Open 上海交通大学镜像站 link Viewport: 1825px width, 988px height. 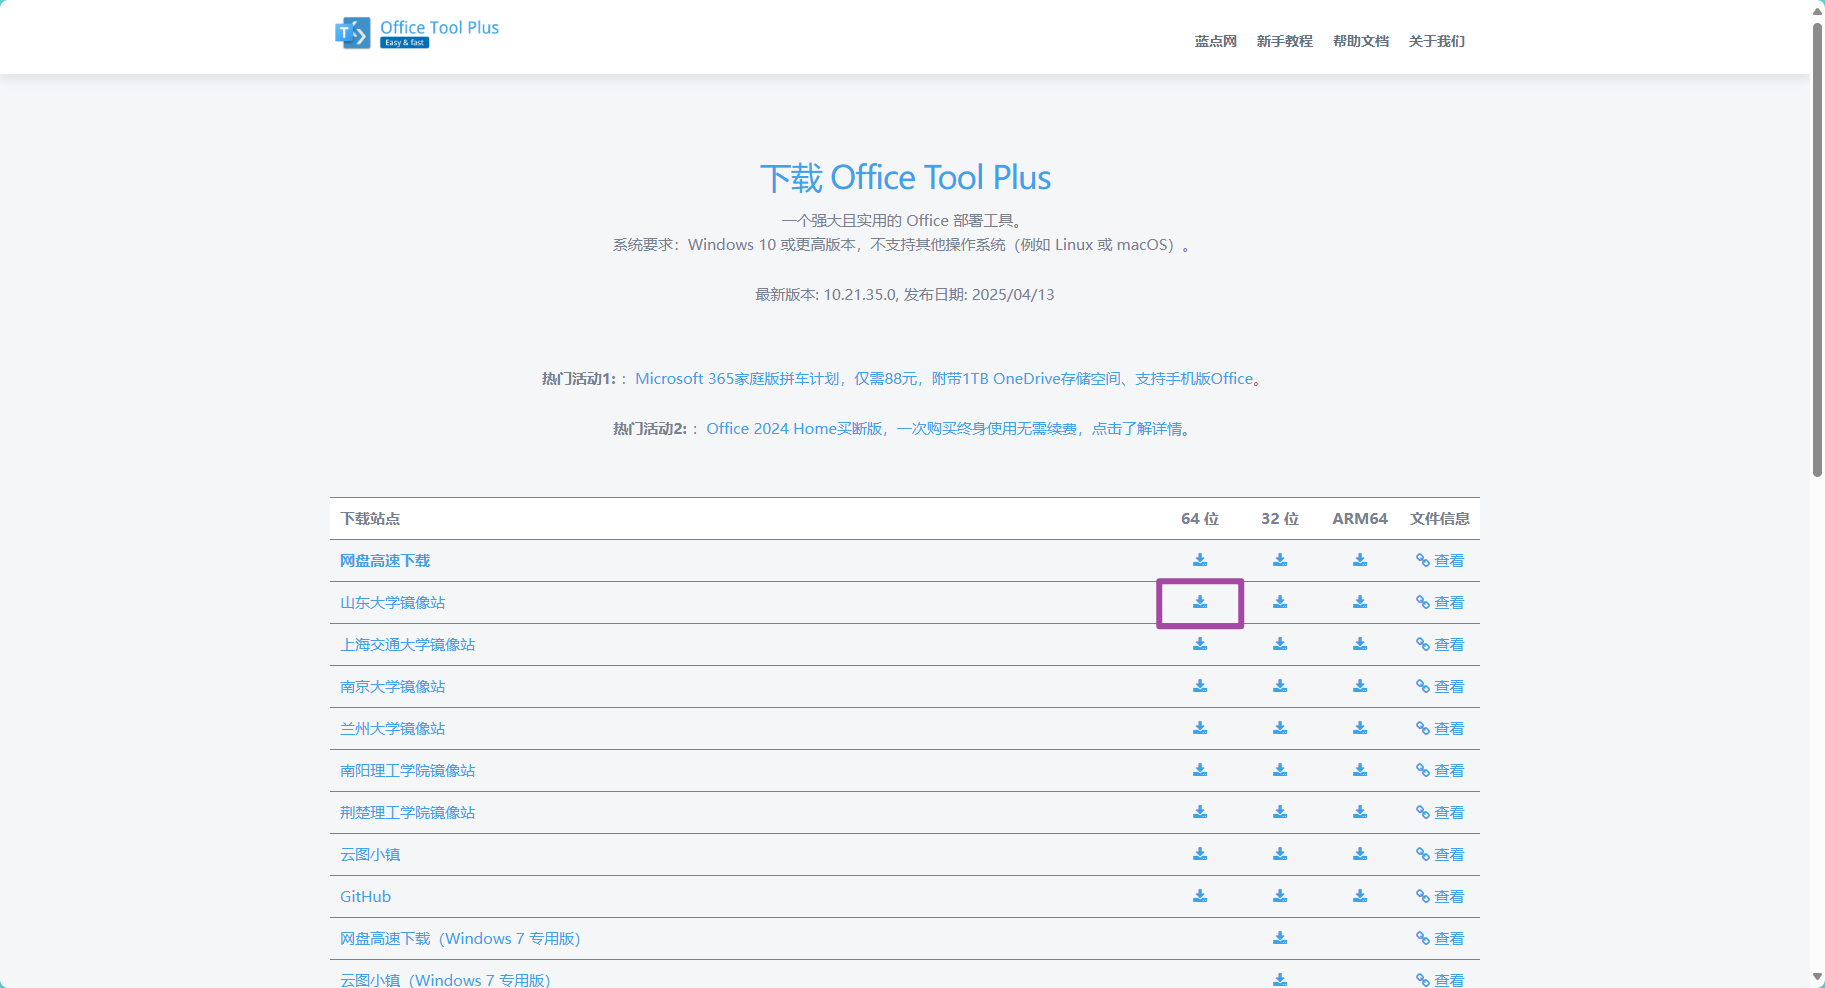[x=408, y=645]
